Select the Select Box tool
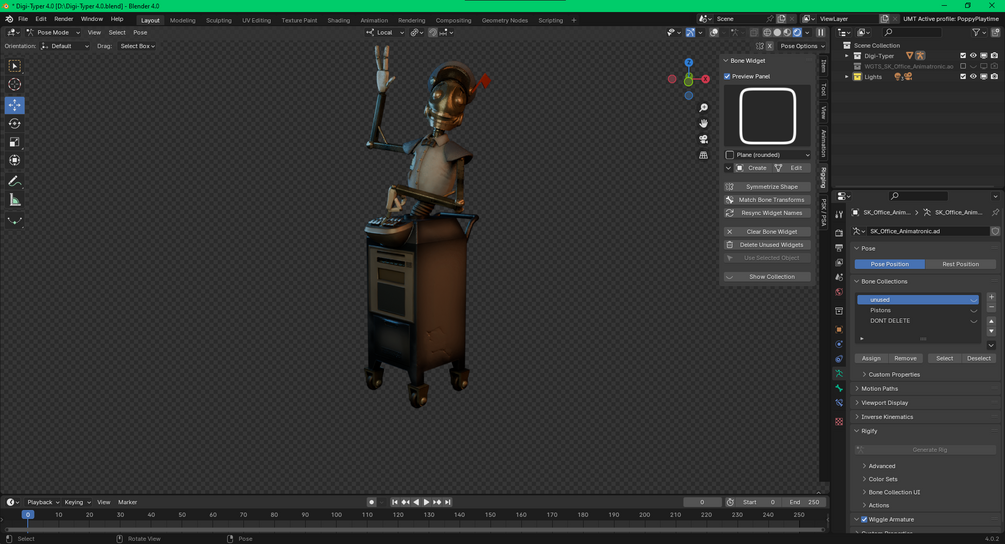This screenshot has width=1005, height=544. (x=14, y=66)
